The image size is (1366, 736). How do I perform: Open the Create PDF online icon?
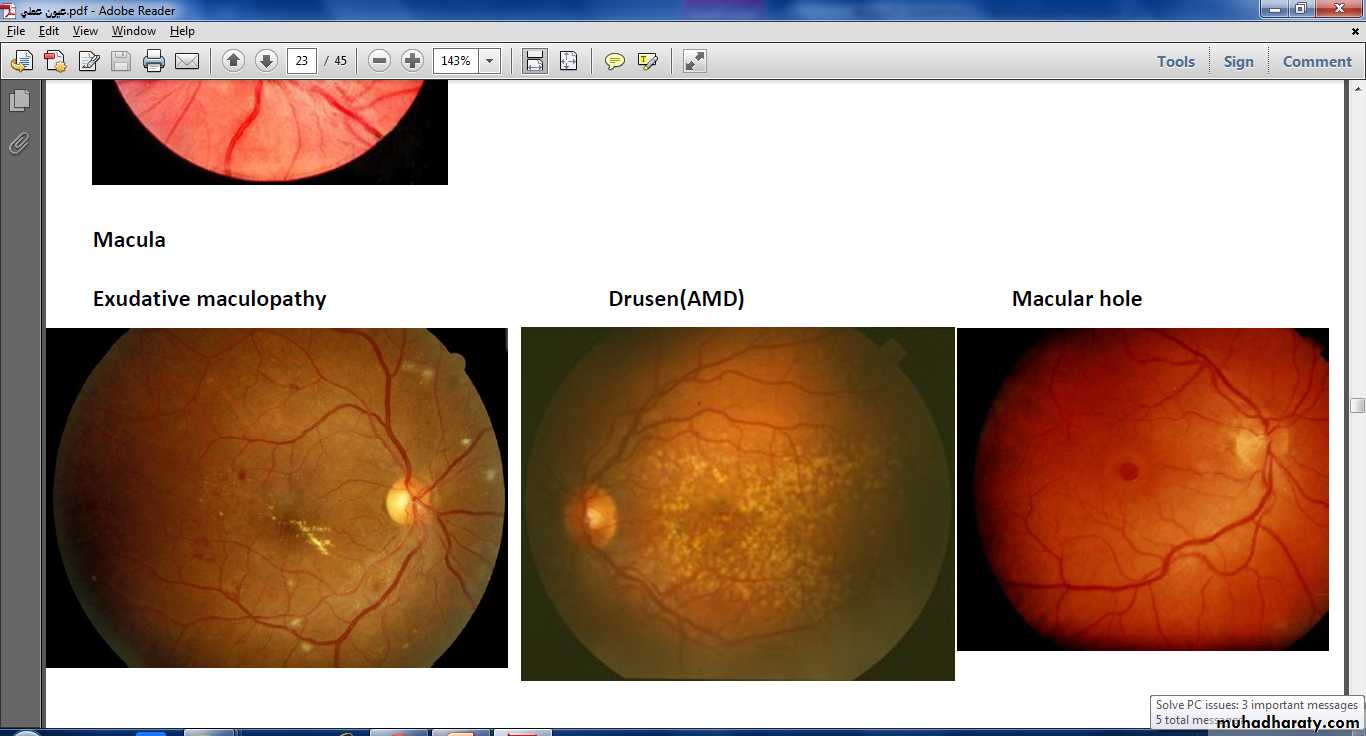[55, 61]
